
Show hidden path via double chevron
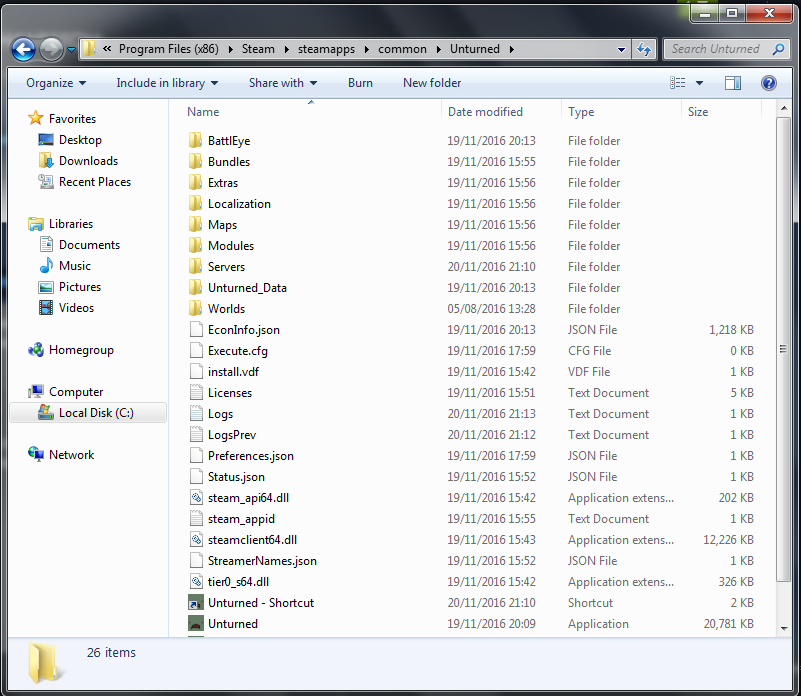[107, 49]
